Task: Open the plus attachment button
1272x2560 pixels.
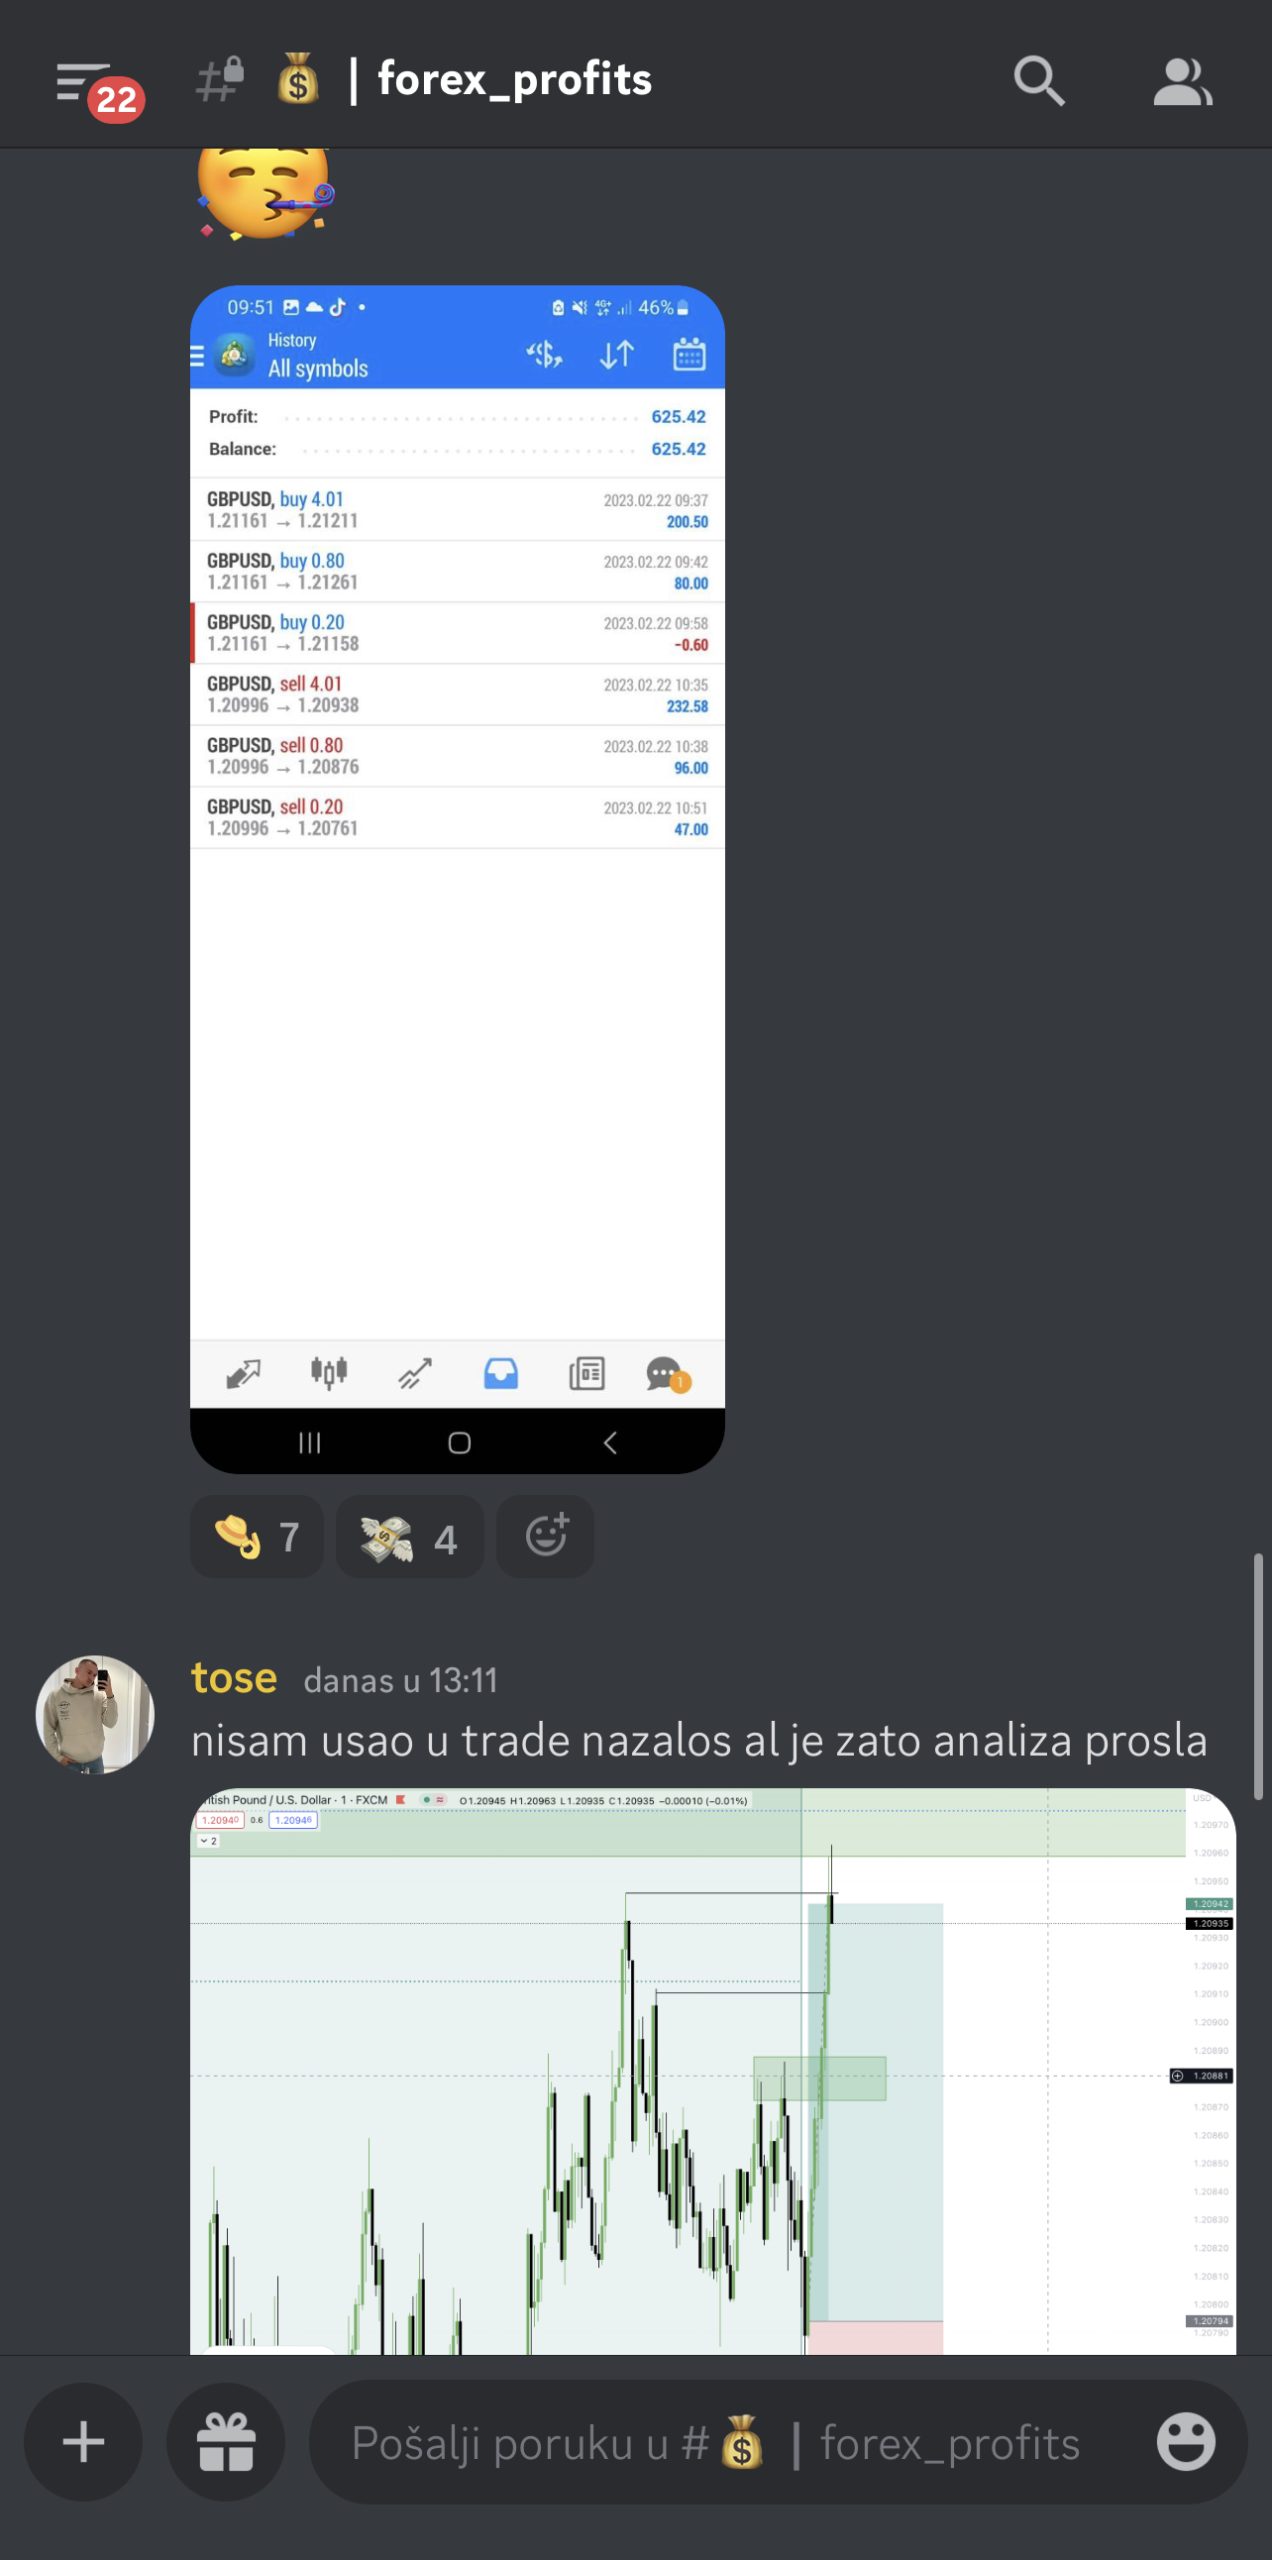Action: 84,2442
